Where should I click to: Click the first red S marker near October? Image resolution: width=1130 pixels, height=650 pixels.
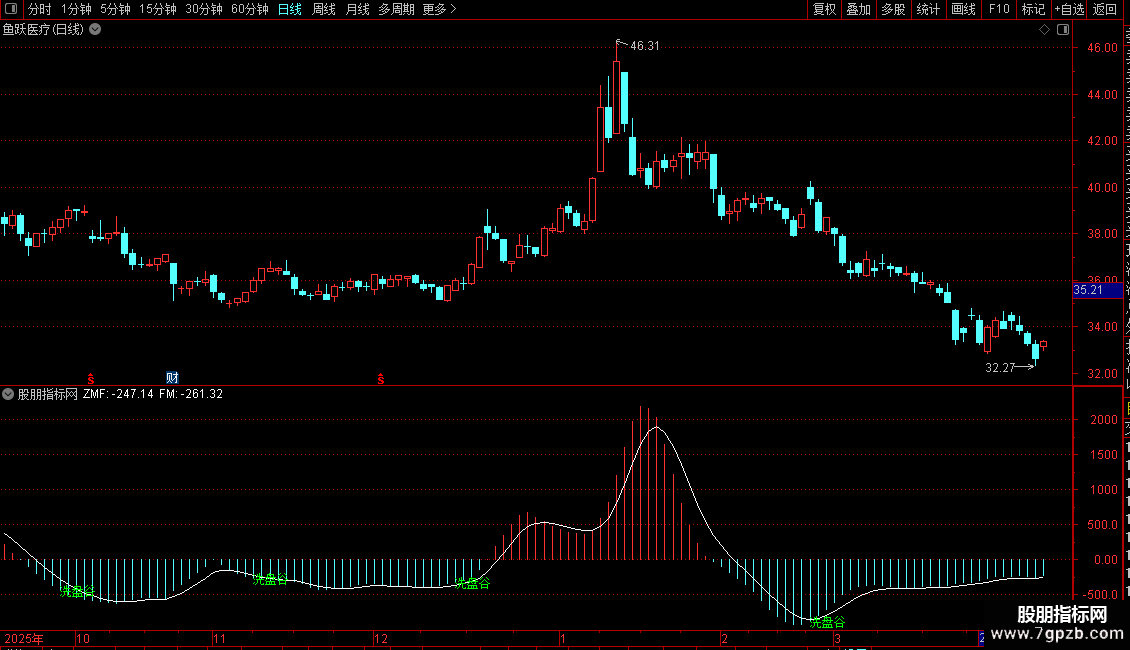(91, 379)
